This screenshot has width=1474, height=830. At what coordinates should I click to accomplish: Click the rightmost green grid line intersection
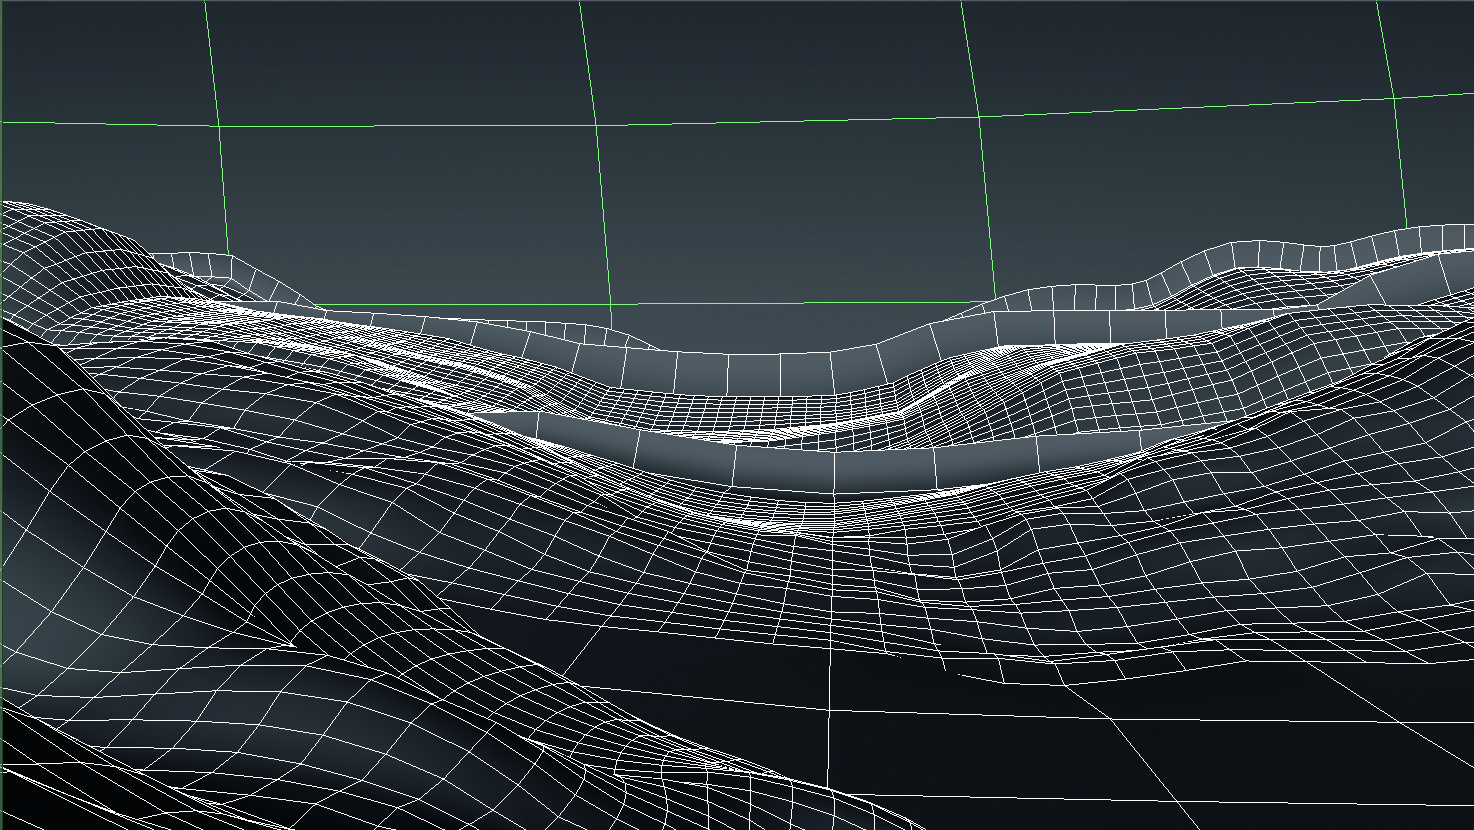1395,98
